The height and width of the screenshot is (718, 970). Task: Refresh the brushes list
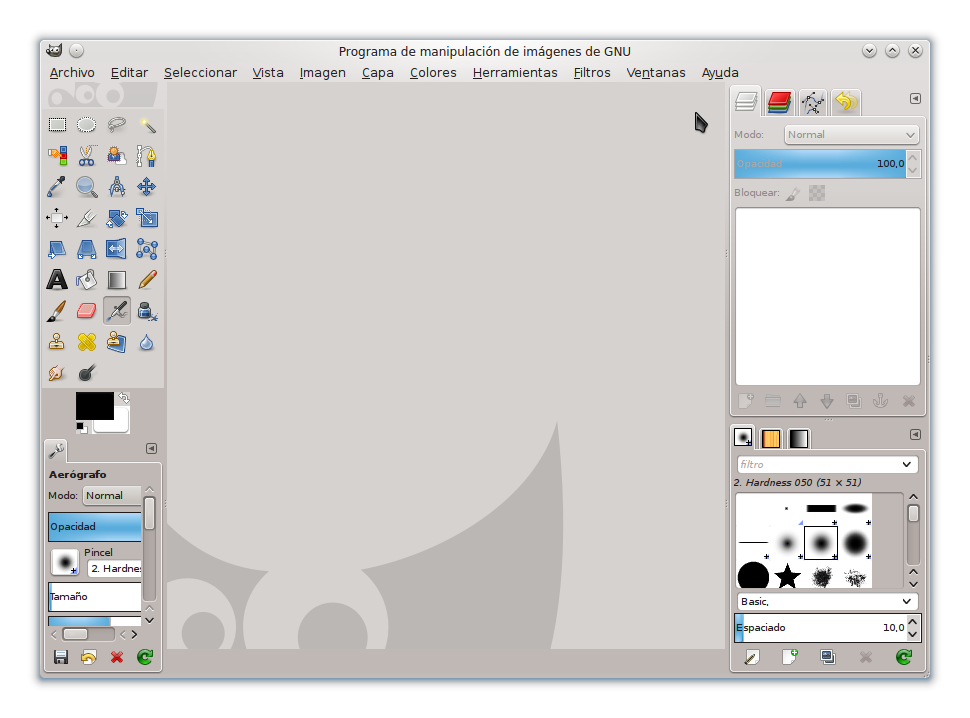tap(904, 657)
